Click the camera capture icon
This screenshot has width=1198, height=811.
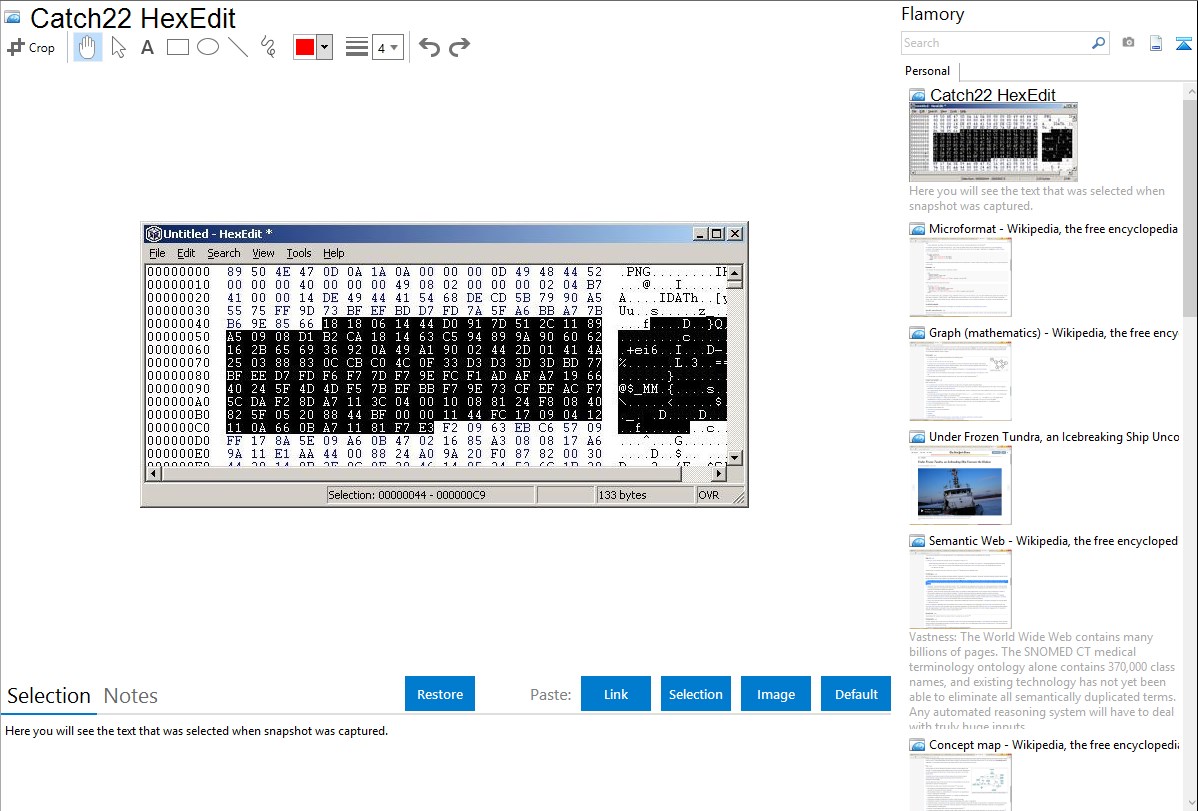pyautogui.click(x=1128, y=43)
